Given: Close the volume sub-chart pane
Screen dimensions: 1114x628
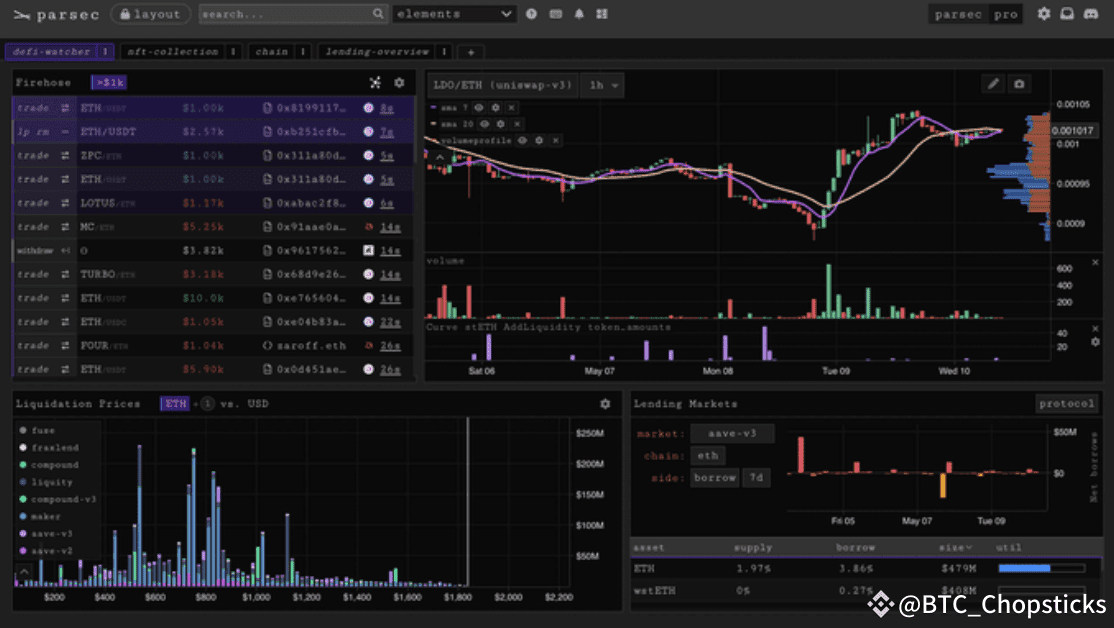Looking at the screenshot, I should [x=1093, y=261].
